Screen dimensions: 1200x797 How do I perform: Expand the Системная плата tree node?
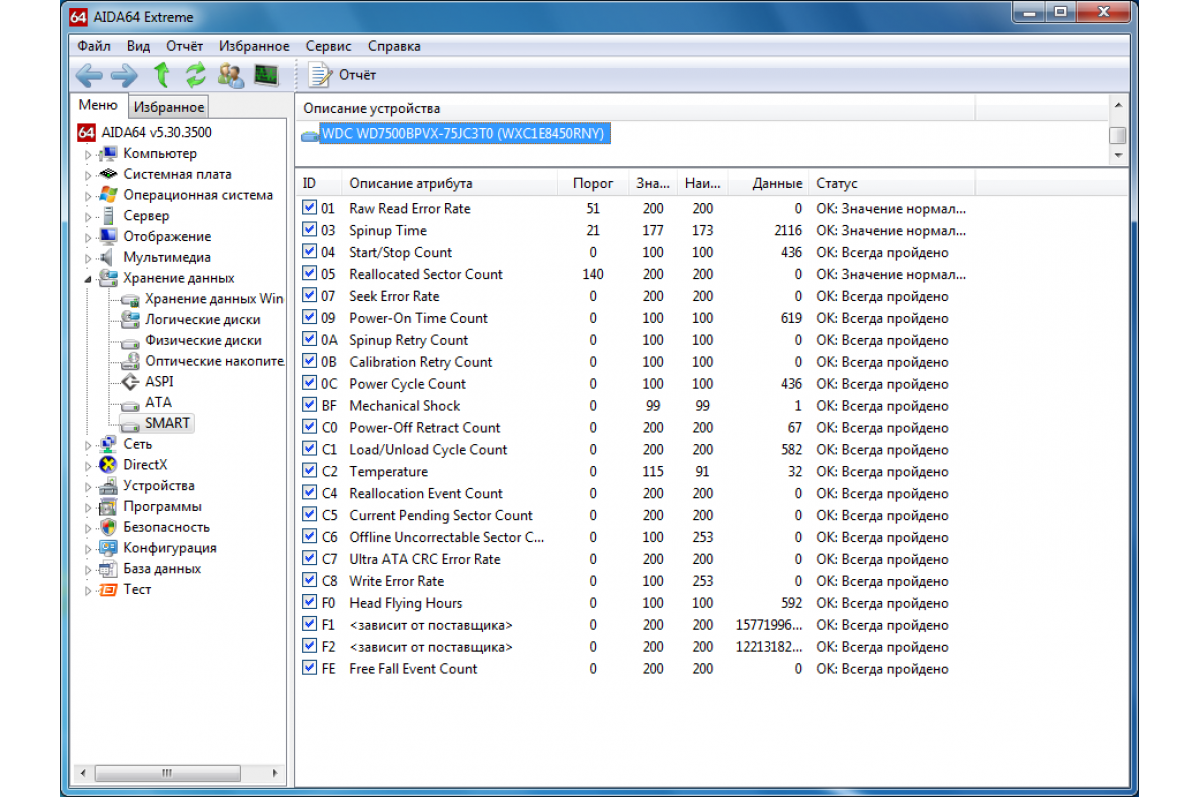pyautogui.click(x=88, y=175)
